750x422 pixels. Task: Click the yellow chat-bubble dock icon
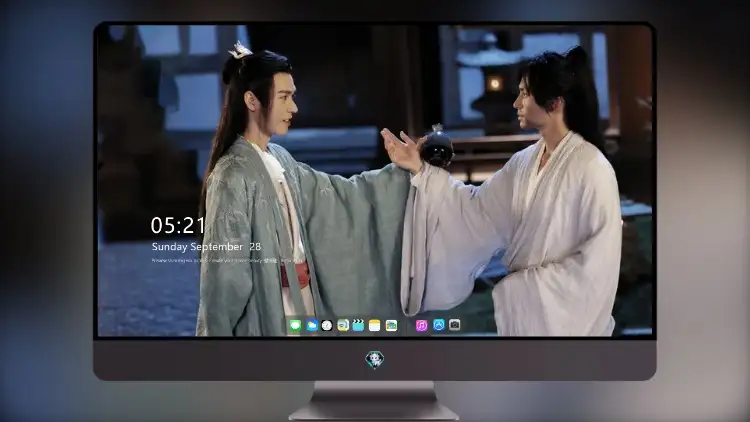(343, 325)
